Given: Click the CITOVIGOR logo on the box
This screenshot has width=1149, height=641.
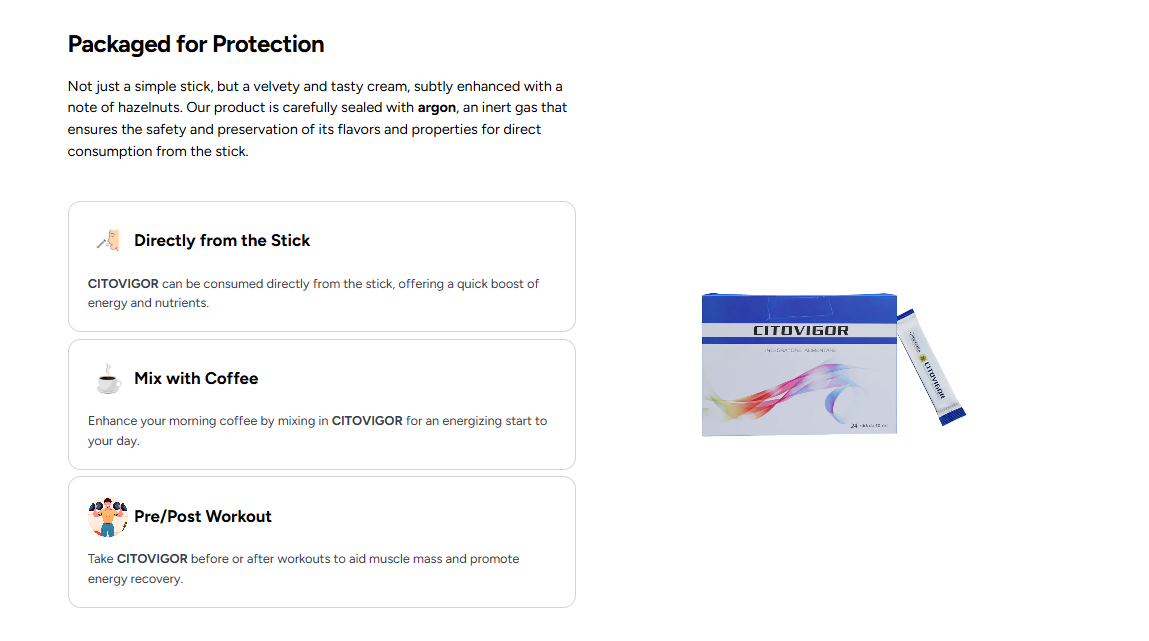Looking at the screenshot, I should click(800, 330).
